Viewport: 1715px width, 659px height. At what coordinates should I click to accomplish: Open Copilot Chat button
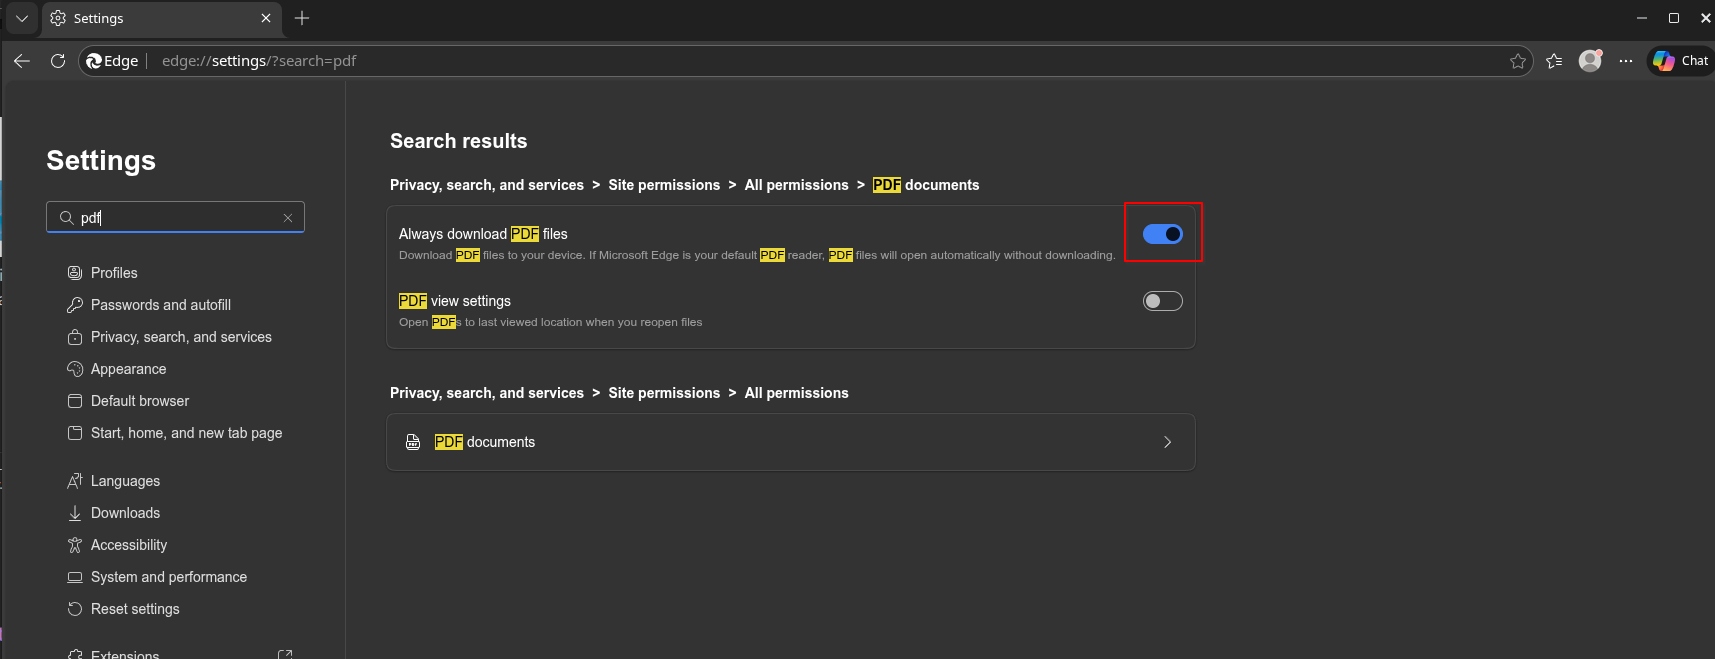1681,61
